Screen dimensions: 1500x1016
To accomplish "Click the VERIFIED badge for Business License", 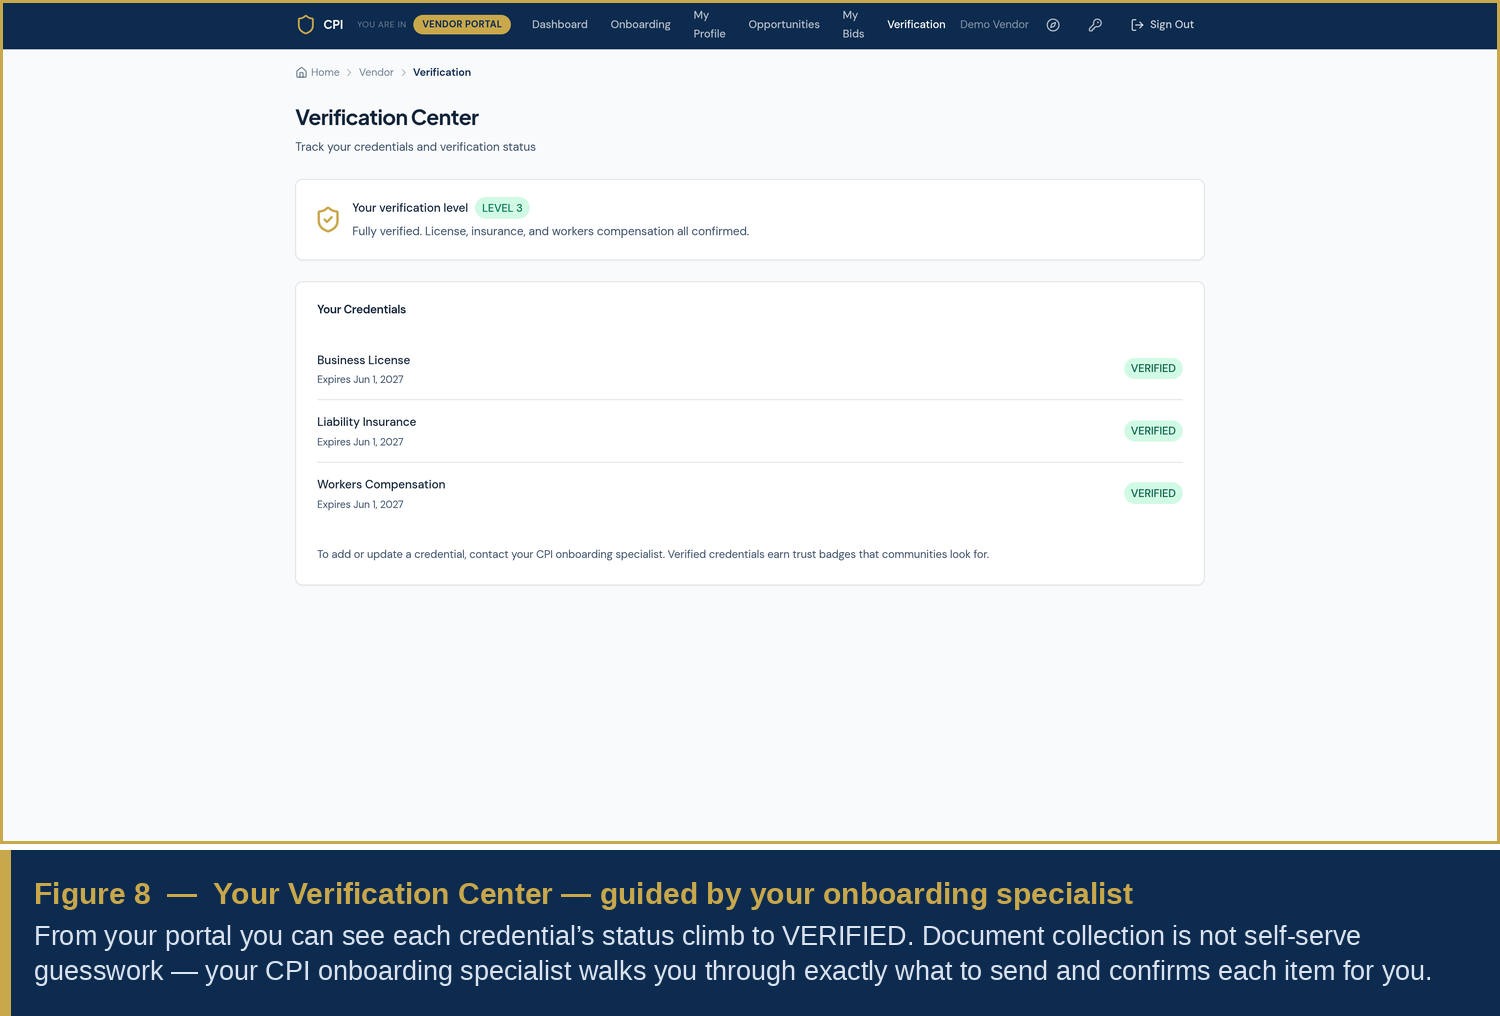I will coord(1153,368).
